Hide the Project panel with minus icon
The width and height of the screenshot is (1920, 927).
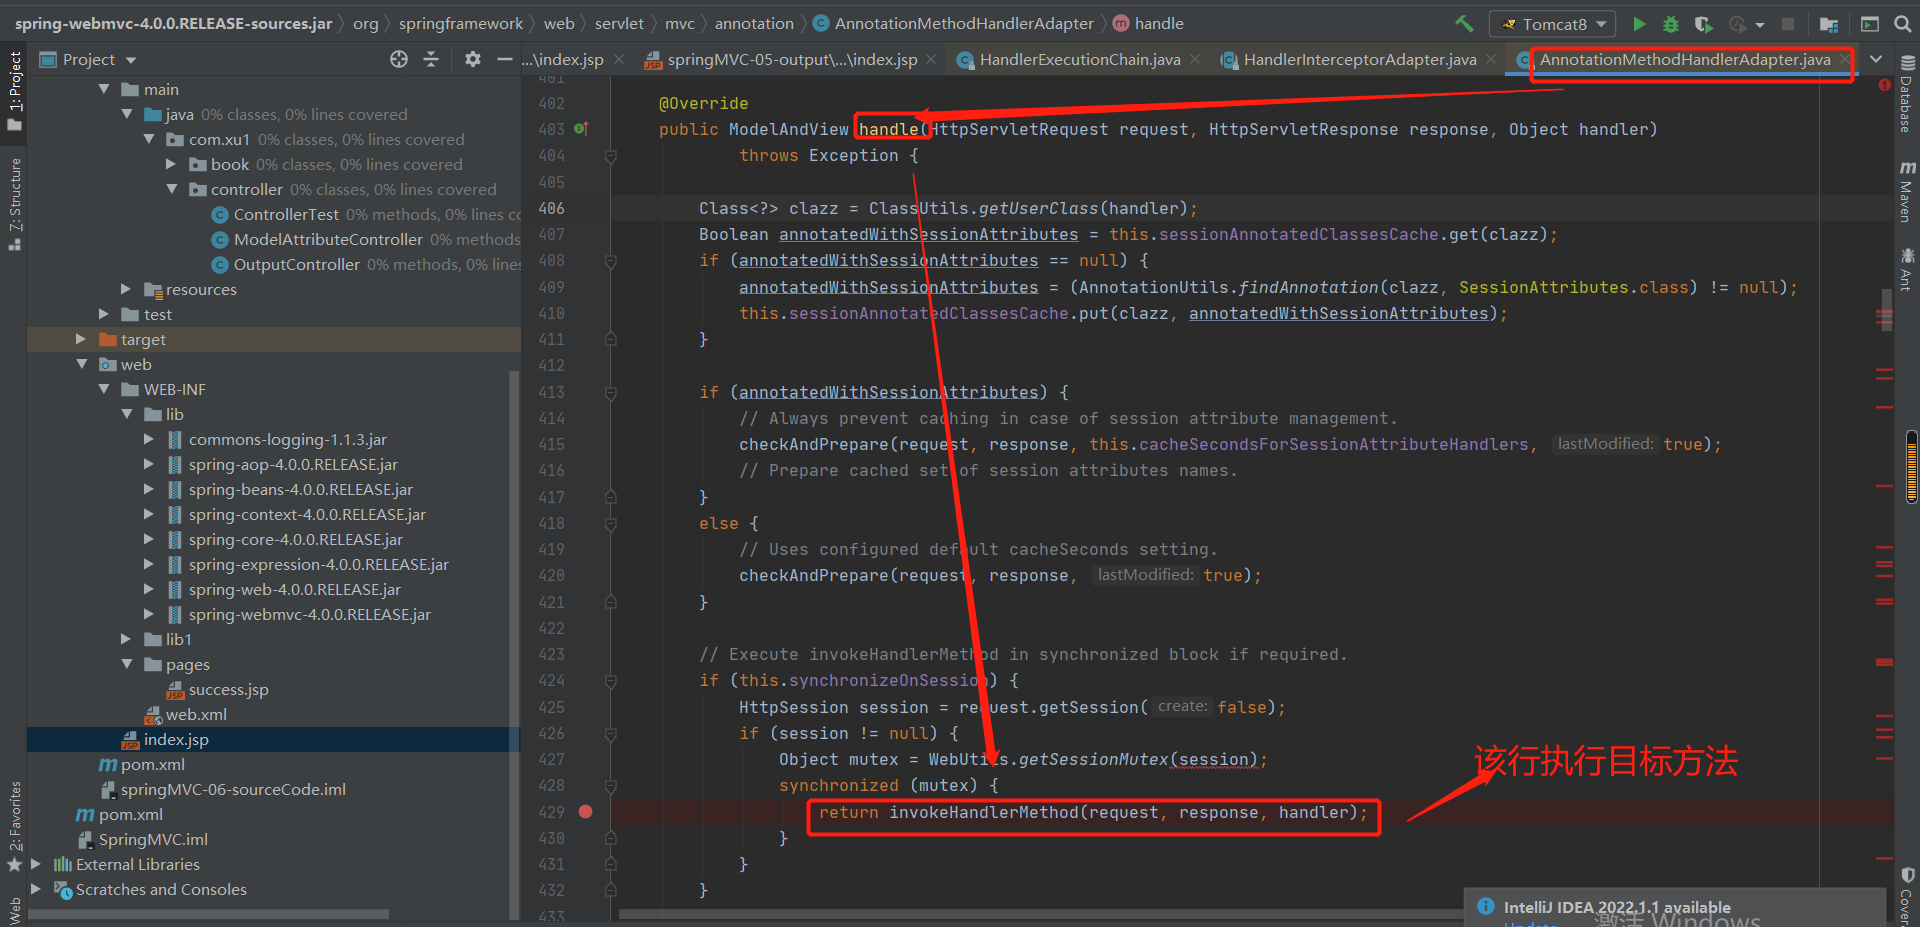point(504,59)
